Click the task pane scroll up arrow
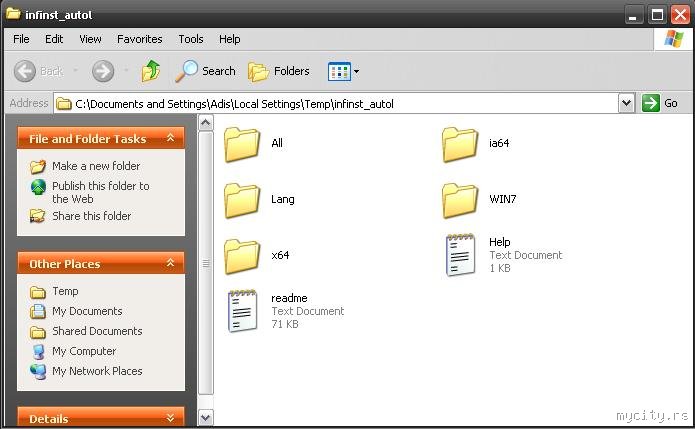 point(206,122)
